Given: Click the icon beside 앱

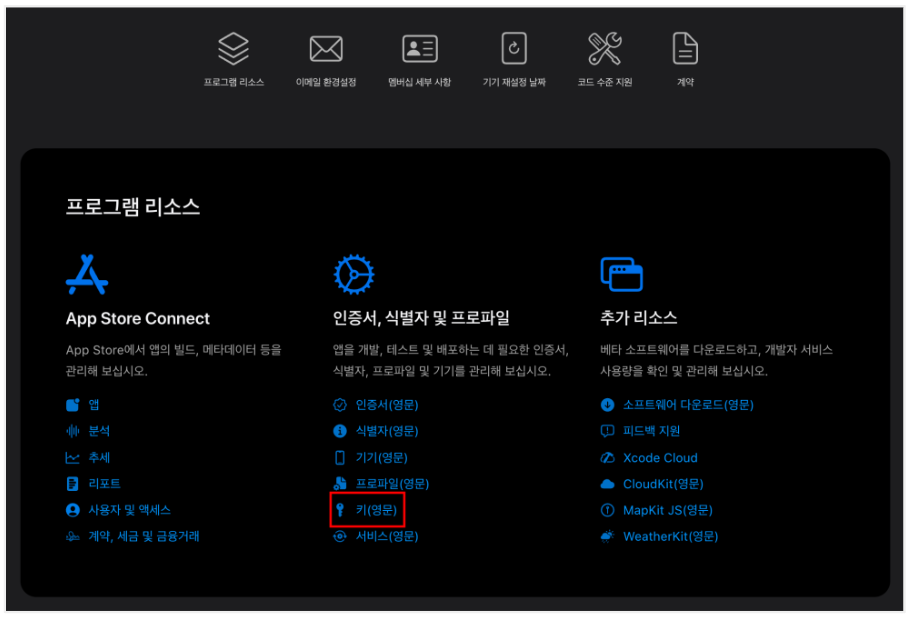Looking at the screenshot, I should pos(73,405).
